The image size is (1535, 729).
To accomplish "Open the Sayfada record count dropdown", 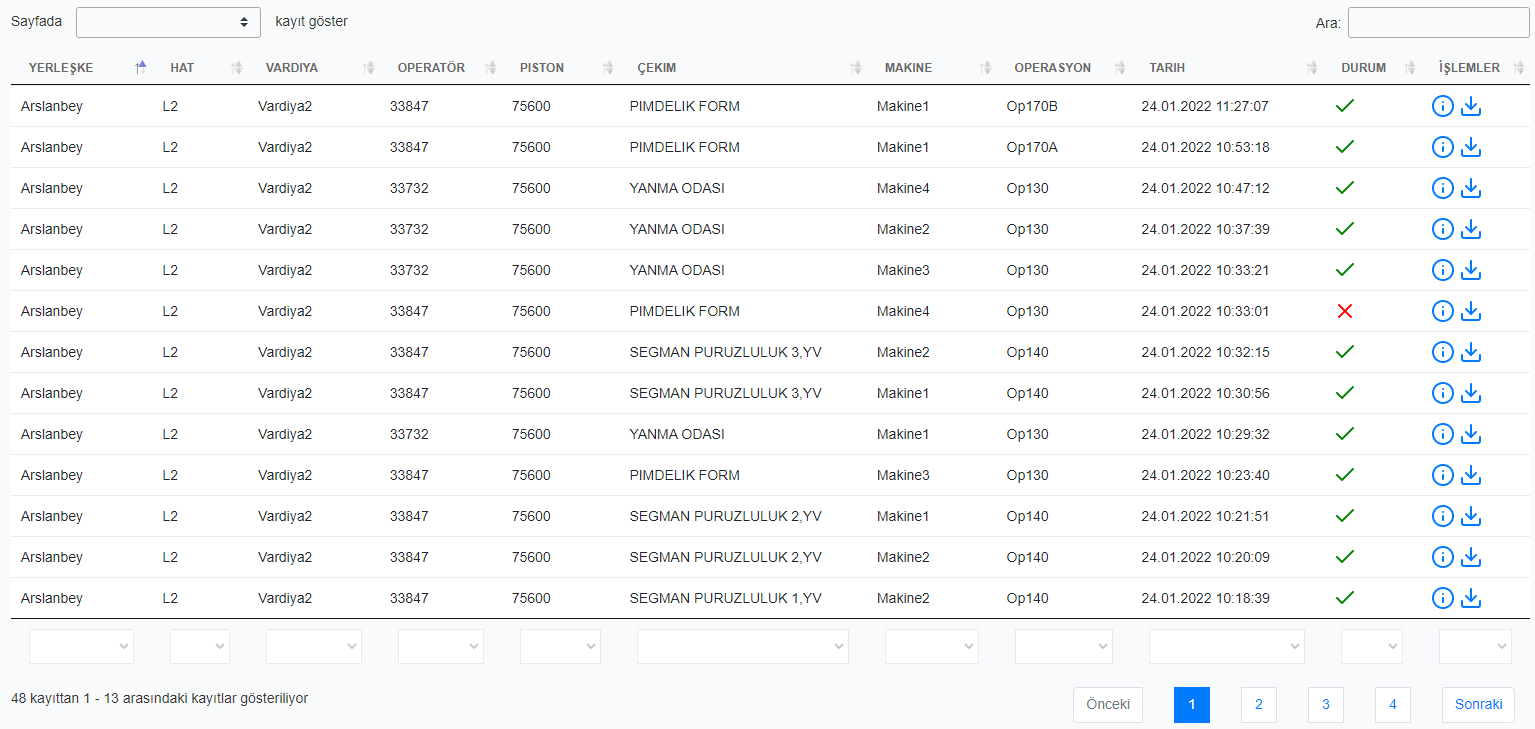I will pos(168,21).
